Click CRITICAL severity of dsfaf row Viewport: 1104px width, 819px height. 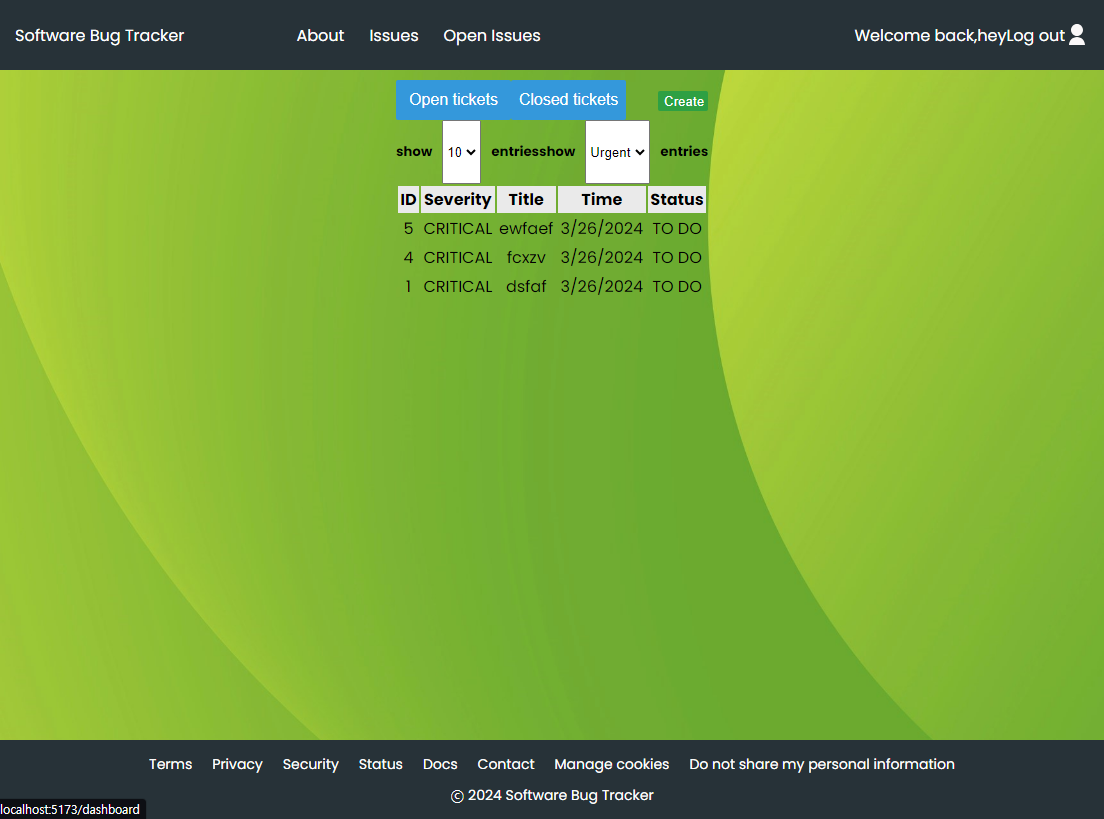(x=458, y=287)
